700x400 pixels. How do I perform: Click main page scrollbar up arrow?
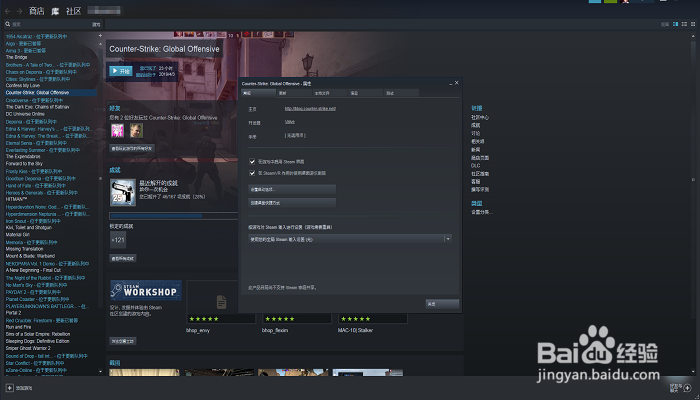(692, 34)
